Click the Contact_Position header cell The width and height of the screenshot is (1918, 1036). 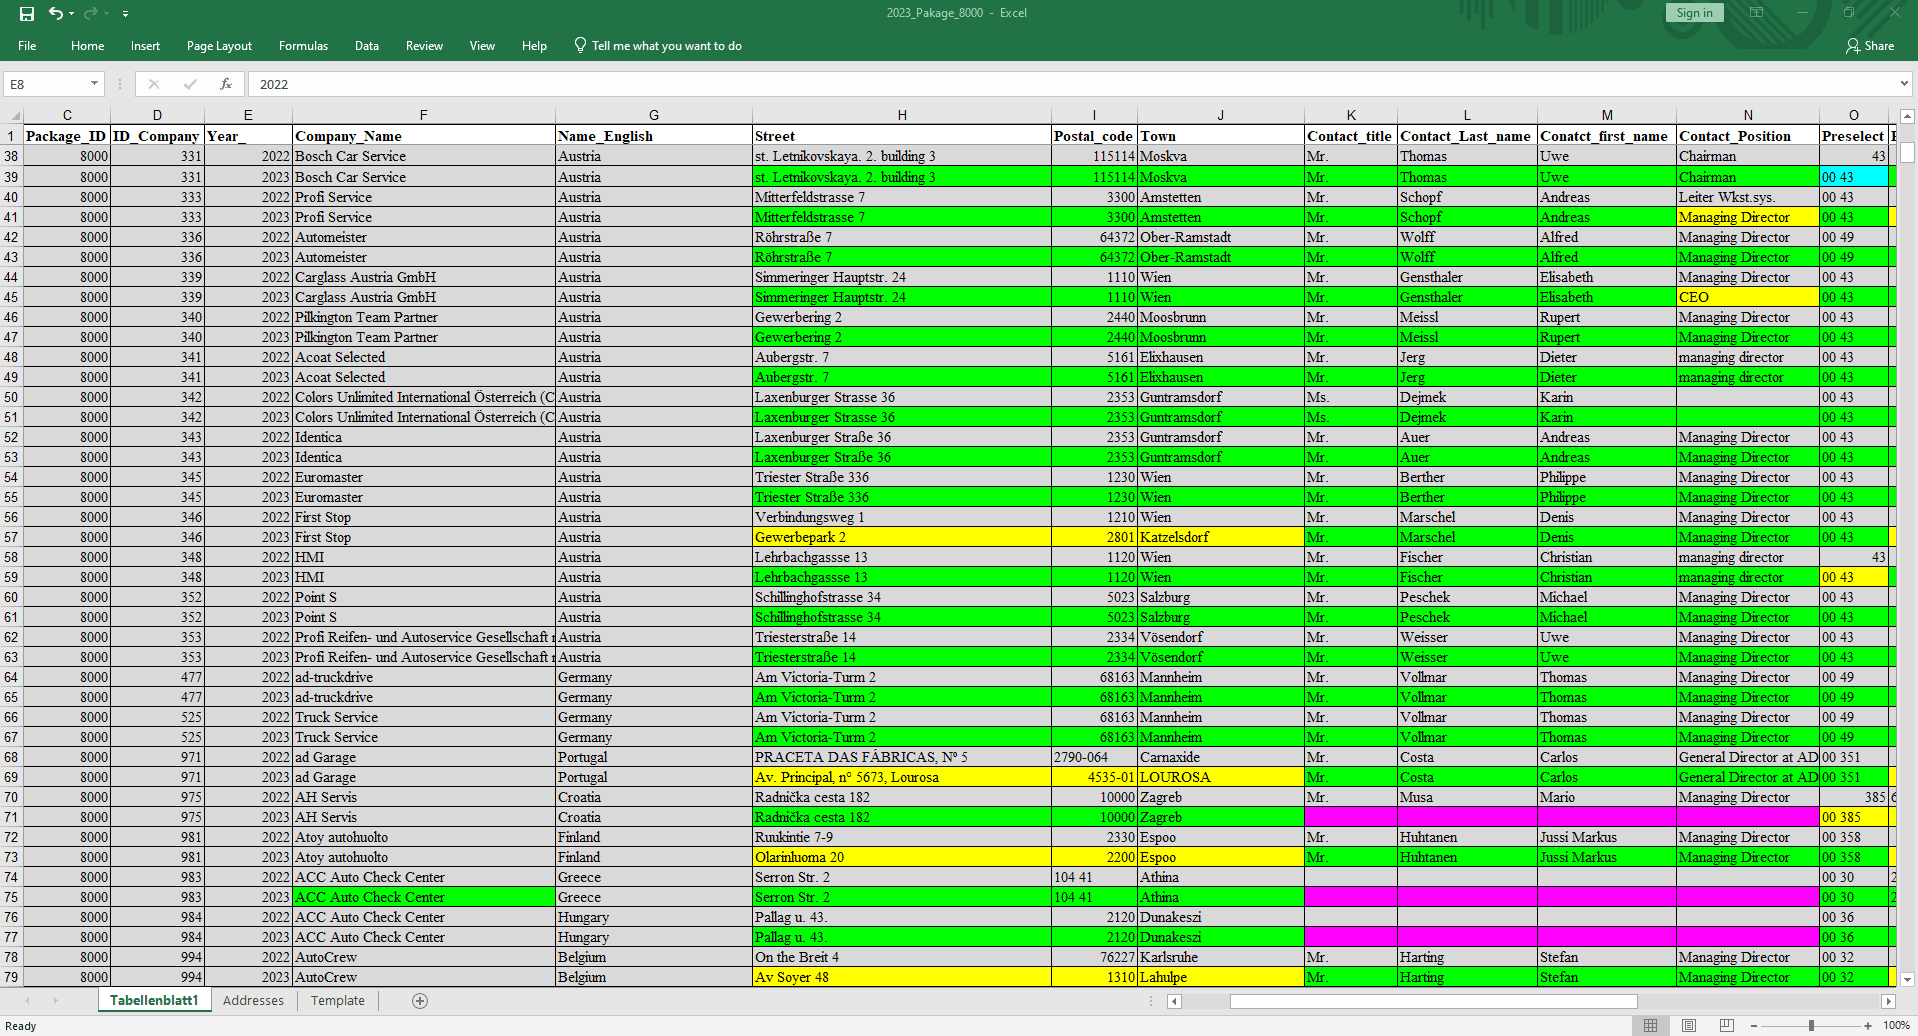(x=1748, y=136)
